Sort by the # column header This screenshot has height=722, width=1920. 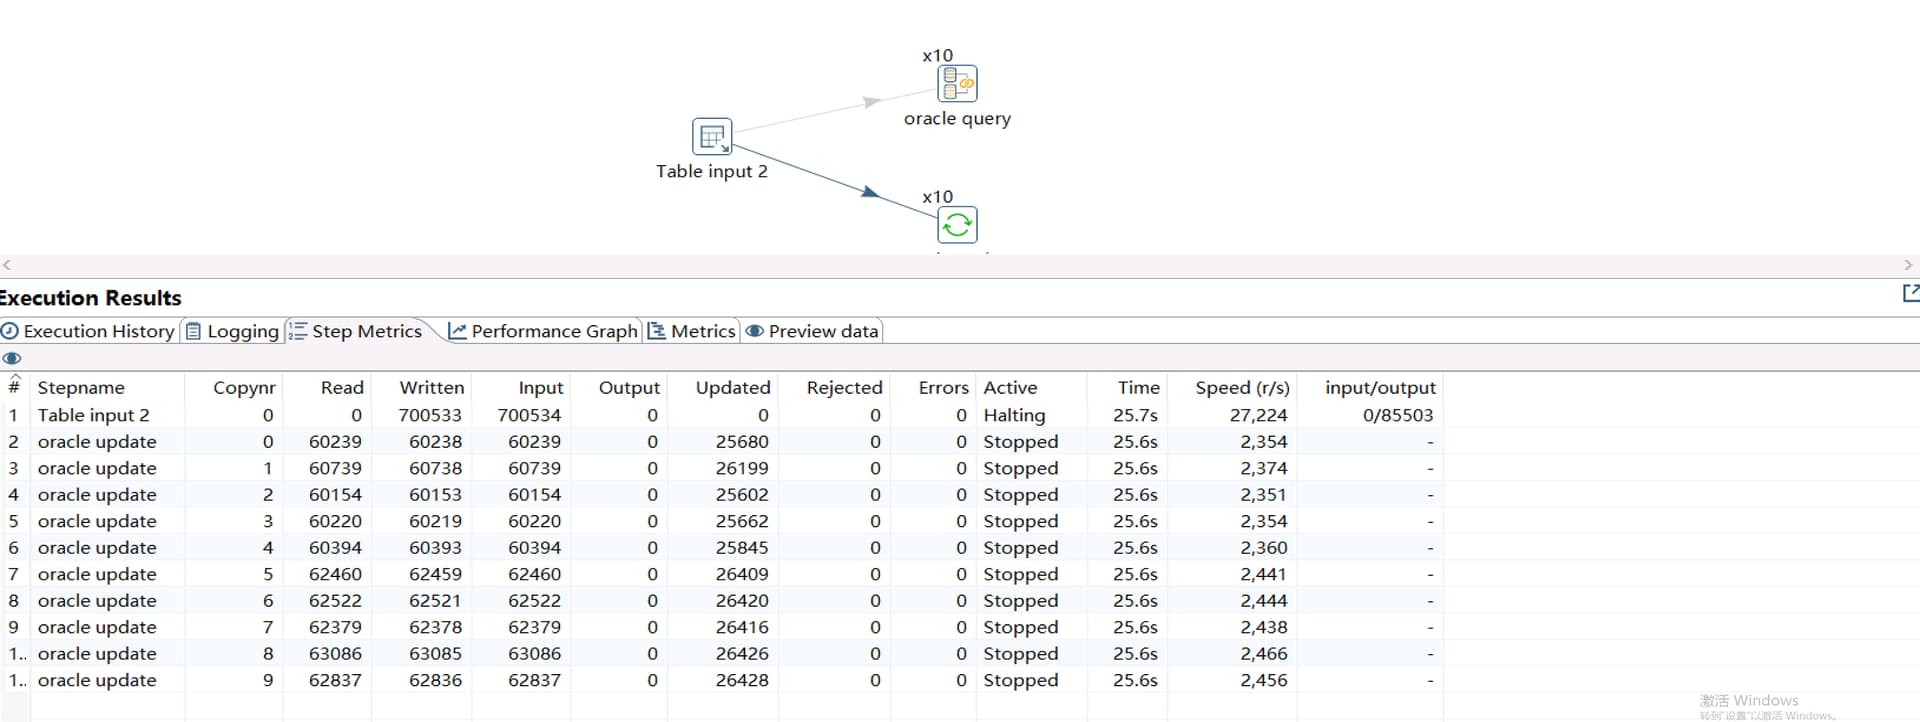[14, 388]
